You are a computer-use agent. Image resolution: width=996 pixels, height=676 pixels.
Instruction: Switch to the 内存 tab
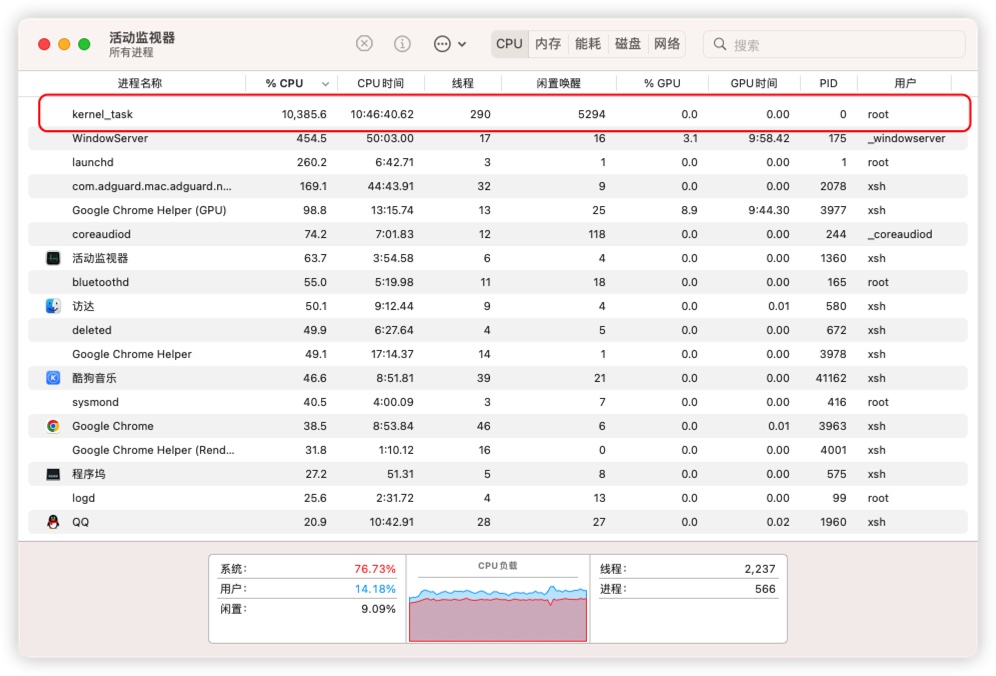pos(548,44)
